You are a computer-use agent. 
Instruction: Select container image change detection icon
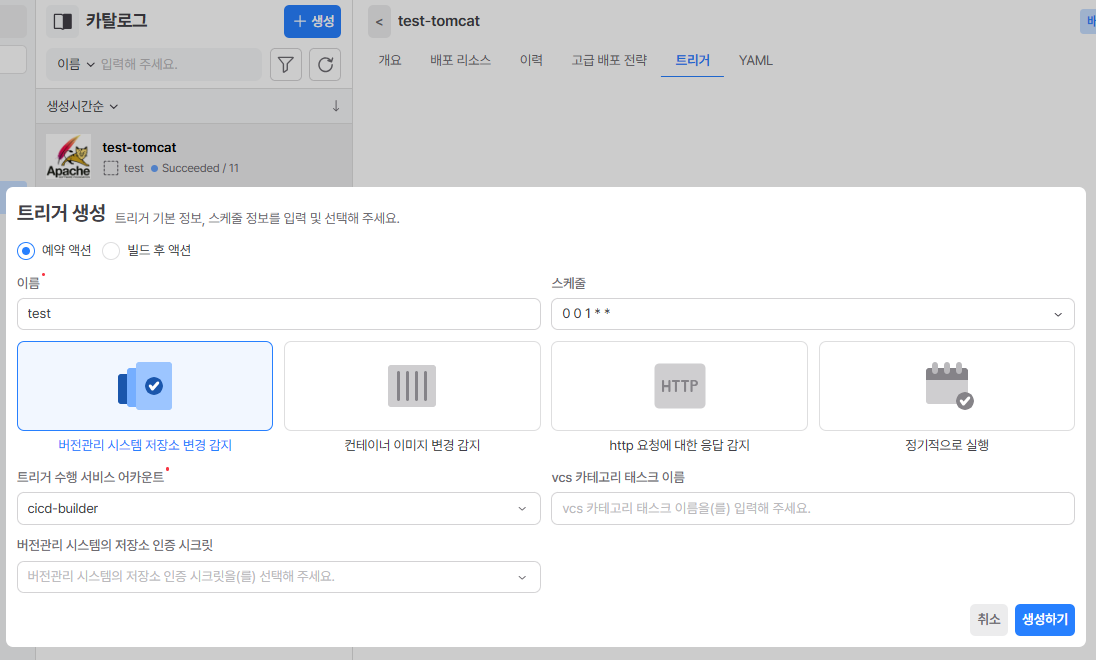(x=412, y=386)
